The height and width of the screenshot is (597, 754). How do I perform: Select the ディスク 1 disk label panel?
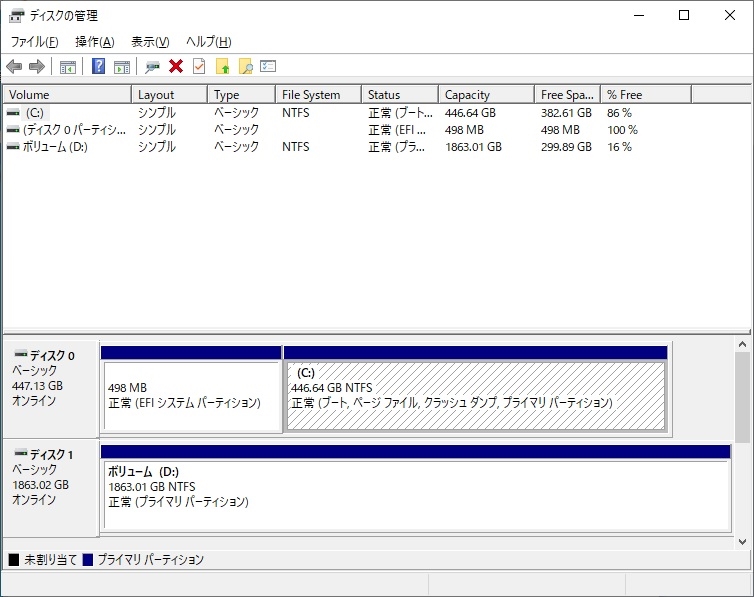click(51, 488)
